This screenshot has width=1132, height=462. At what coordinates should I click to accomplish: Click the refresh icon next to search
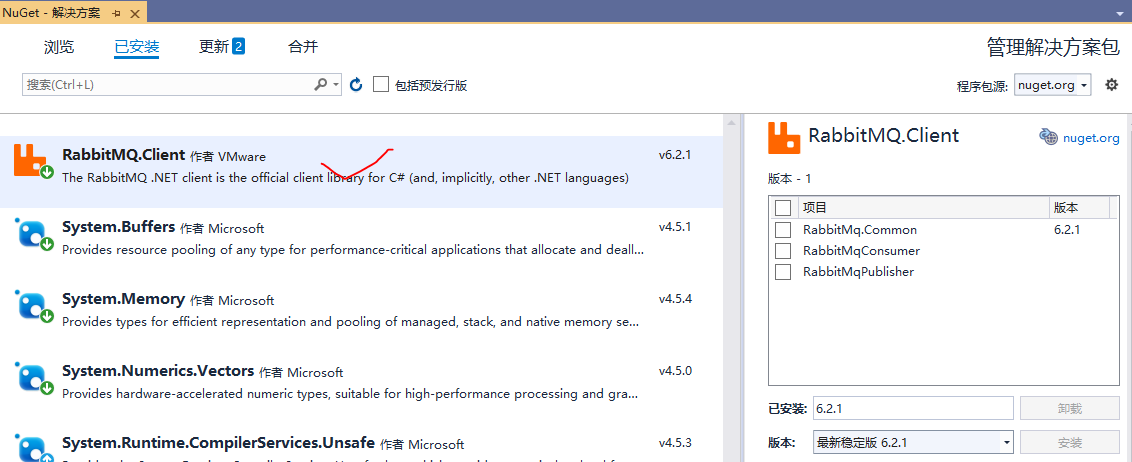coord(356,85)
